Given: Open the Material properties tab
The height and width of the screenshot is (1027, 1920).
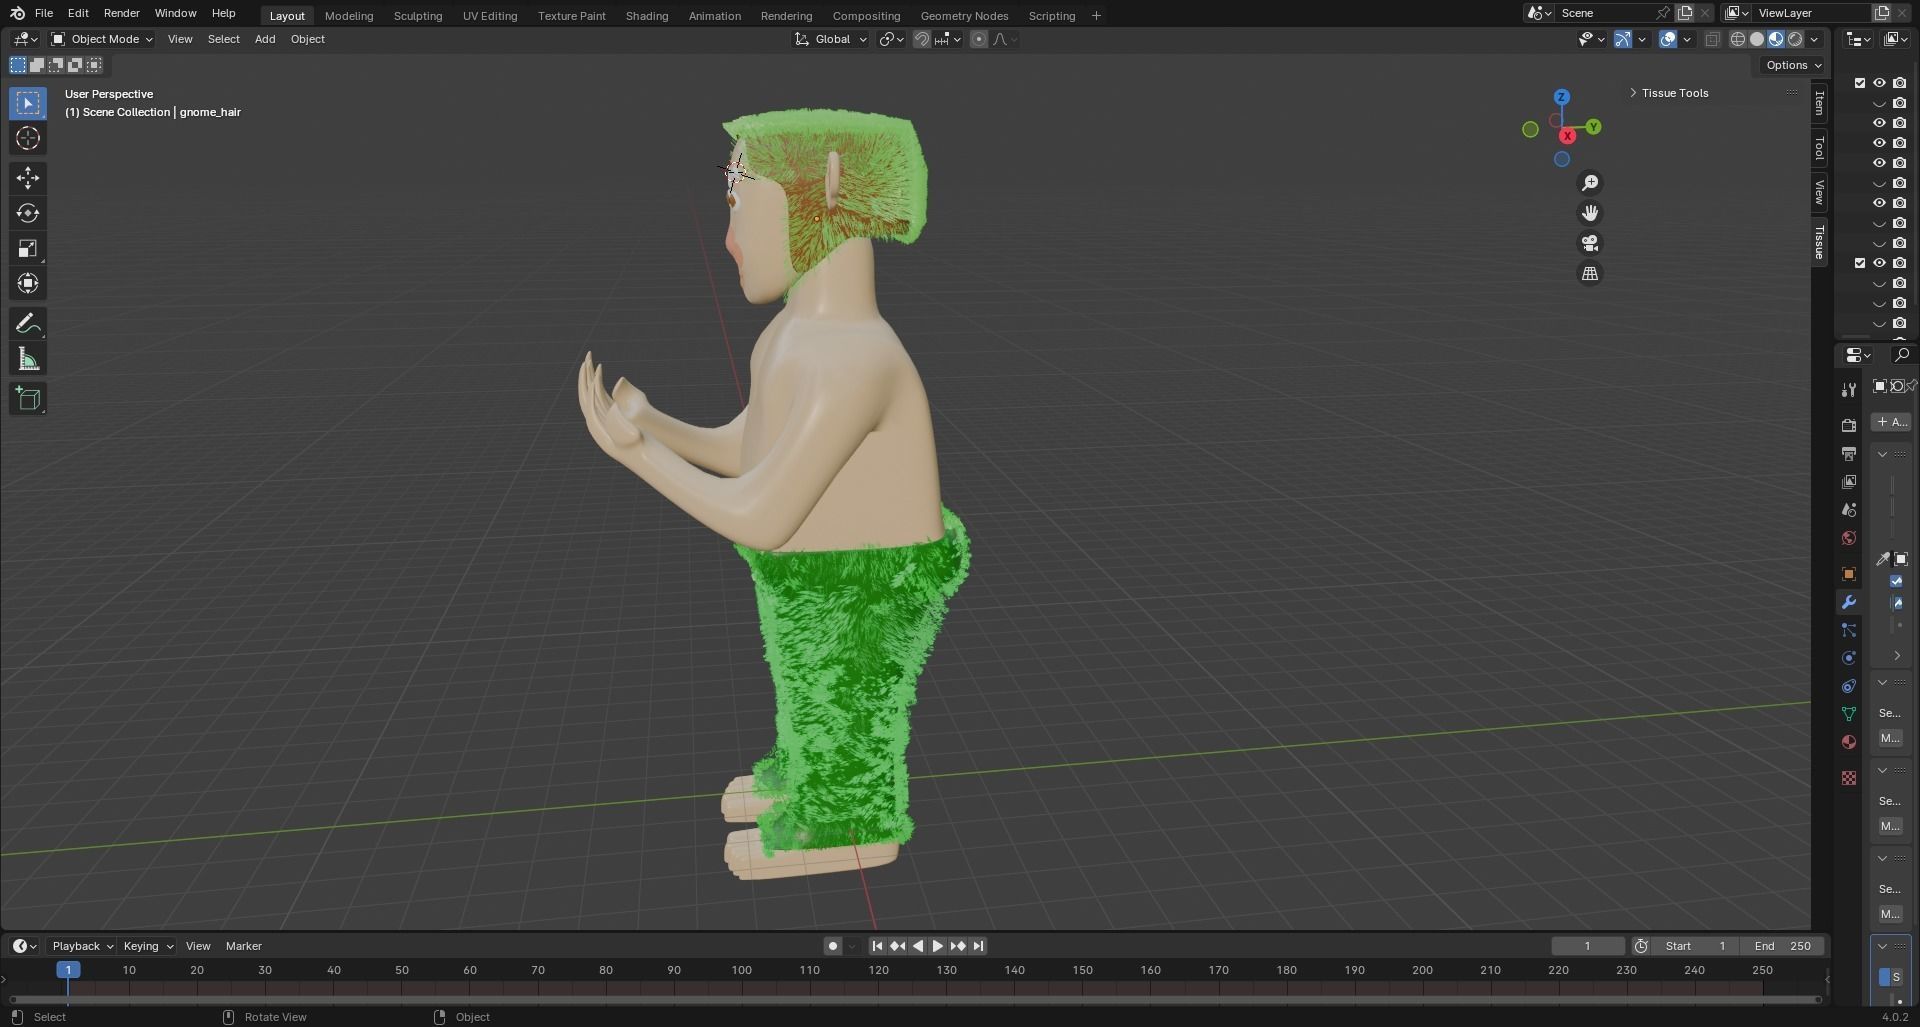Looking at the screenshot, I should tap(1848, 742).
